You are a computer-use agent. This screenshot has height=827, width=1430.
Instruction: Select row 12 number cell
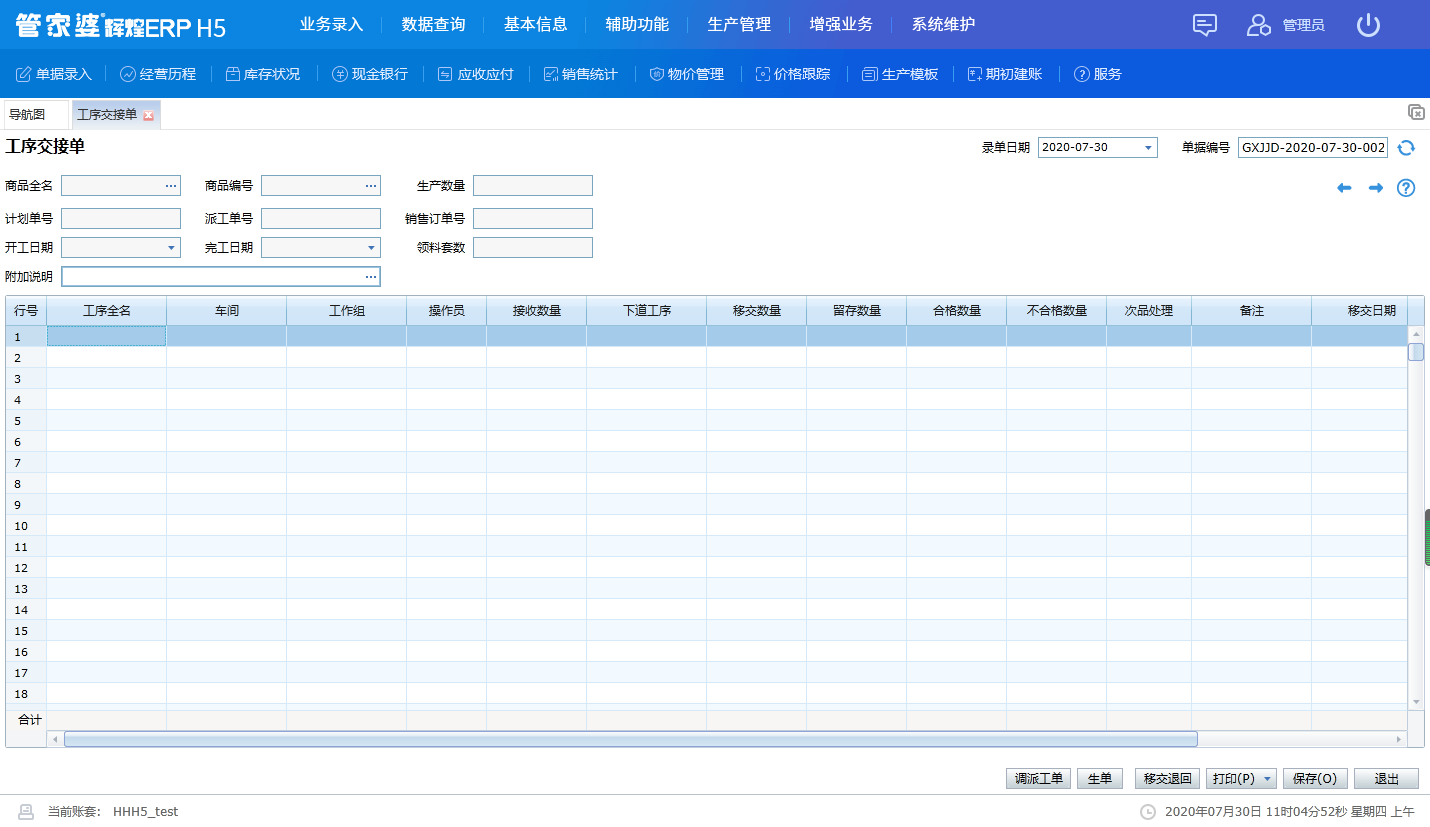click(26, 568)
